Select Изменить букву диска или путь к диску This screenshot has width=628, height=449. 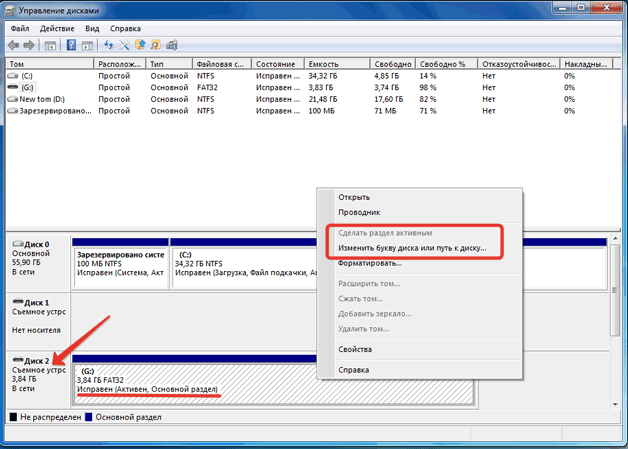[x=411, y=247]
